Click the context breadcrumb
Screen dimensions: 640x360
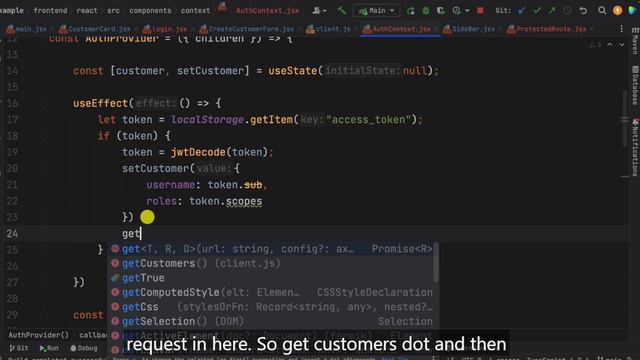196,11
